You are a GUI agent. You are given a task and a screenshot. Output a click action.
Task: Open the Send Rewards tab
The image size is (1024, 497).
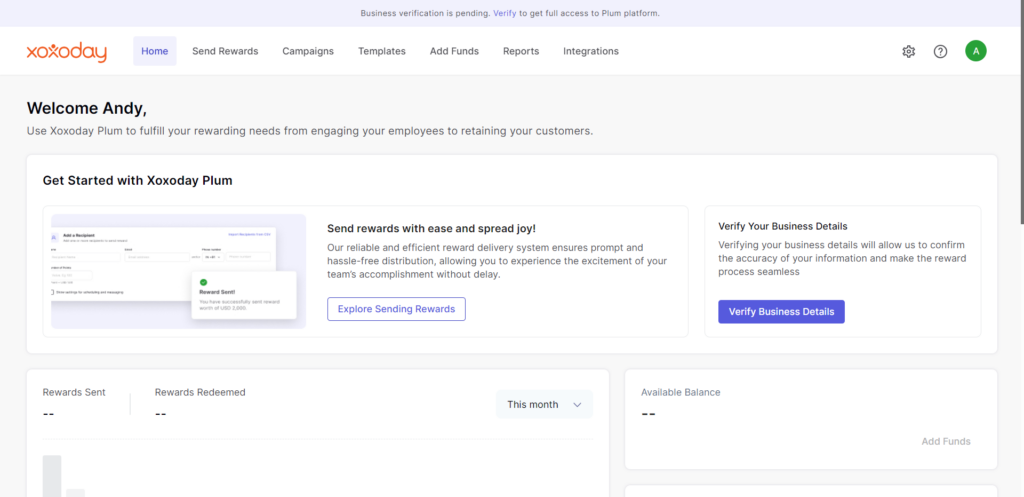pos(225,51)
